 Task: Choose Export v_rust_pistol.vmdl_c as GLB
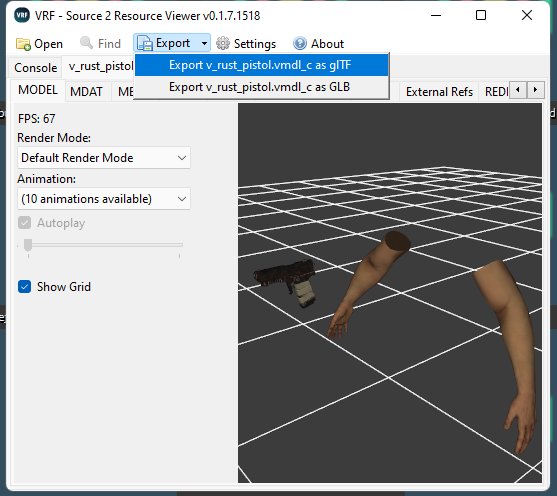pos(261,87)
